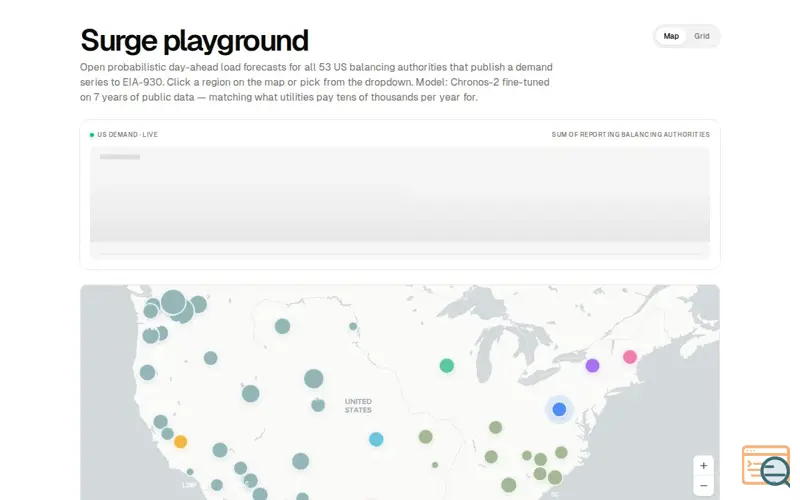Click the purple marker in New York
Screen dimensions: 800x500
(592, 365)
